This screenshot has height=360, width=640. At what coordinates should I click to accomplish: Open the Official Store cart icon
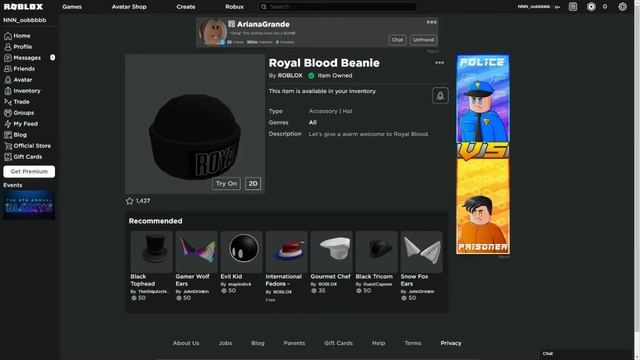coord(8,146)
